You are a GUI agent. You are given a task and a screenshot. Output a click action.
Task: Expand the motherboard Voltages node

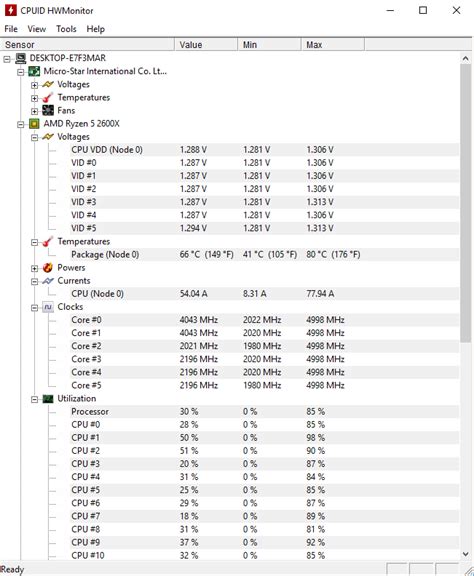pos(35,85)
